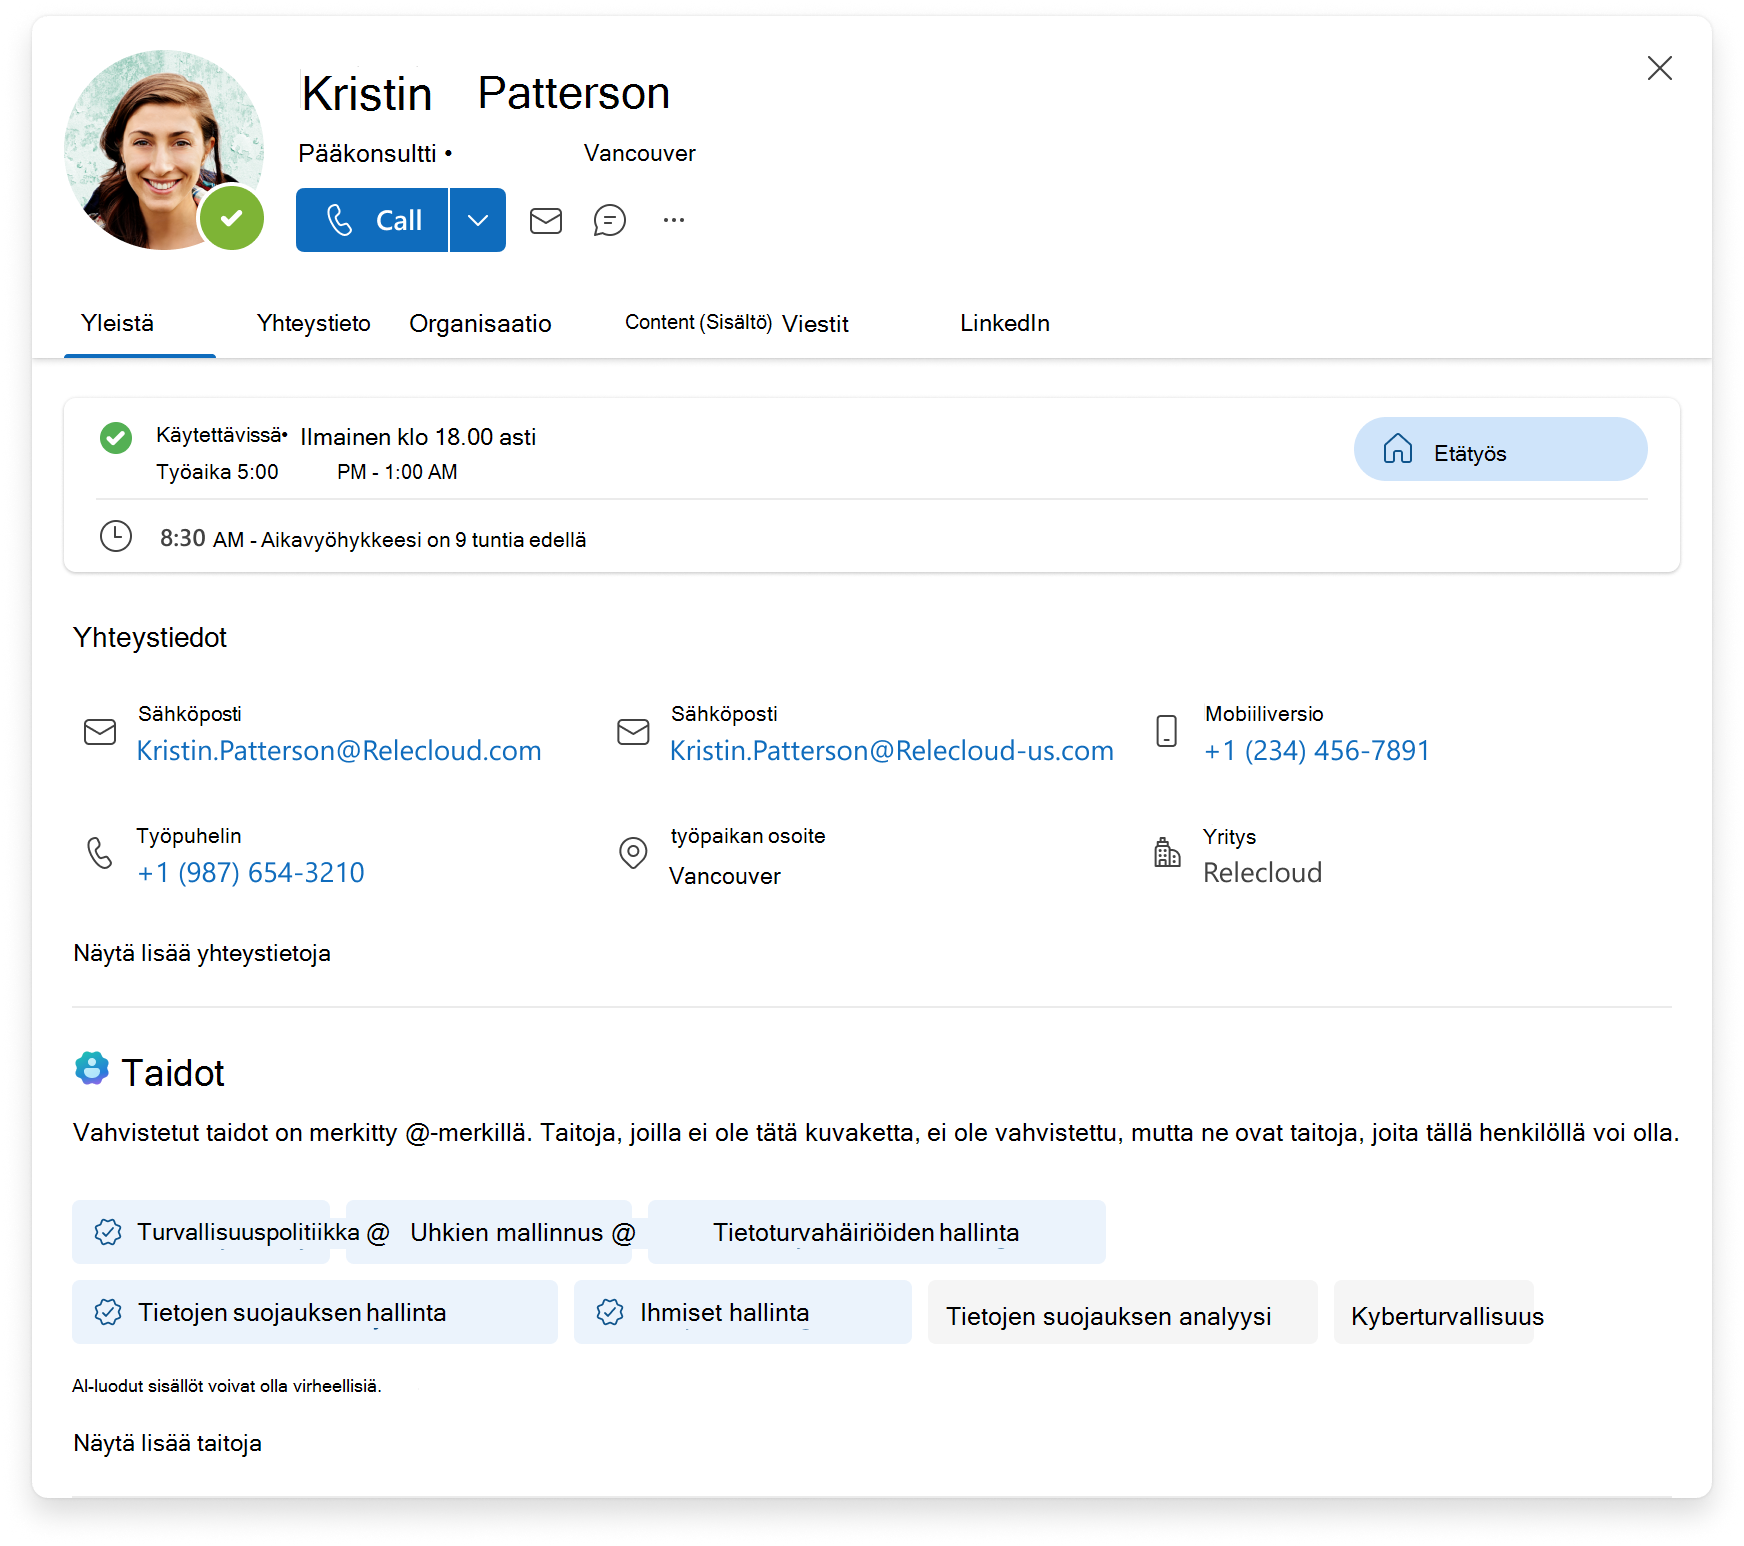Select Tietojen suojauksen hallinta skill chip
1744x1546 pixels.
point(315,1312)
